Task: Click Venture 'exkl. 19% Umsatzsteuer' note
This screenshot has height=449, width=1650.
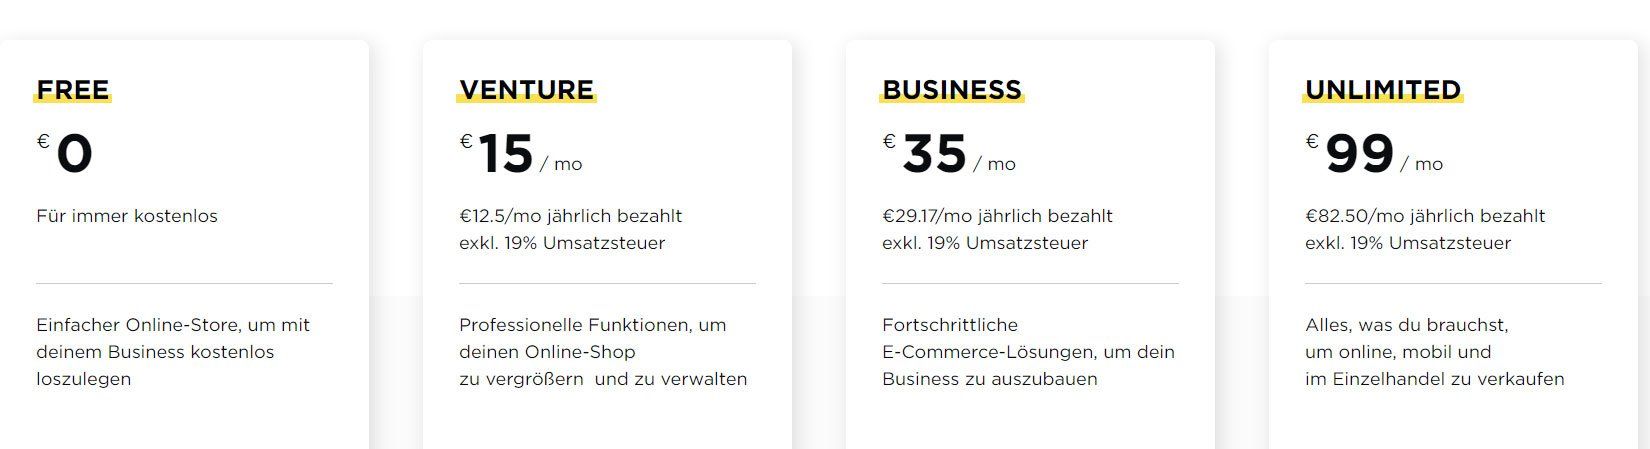Action: [562, 243]
